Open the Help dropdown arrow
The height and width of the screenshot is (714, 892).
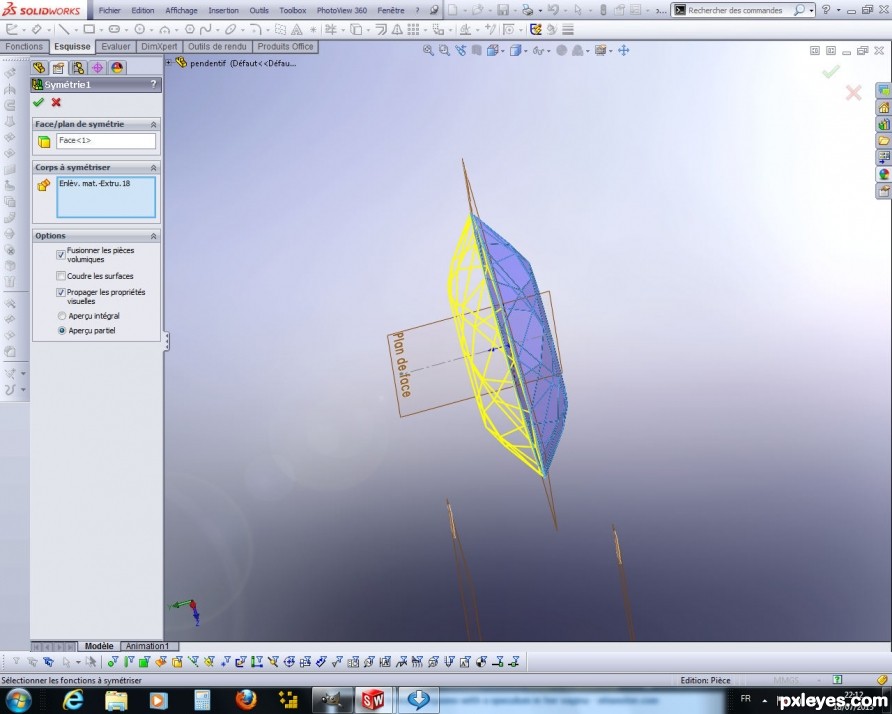pyautogui.click(x=837, y=10)
